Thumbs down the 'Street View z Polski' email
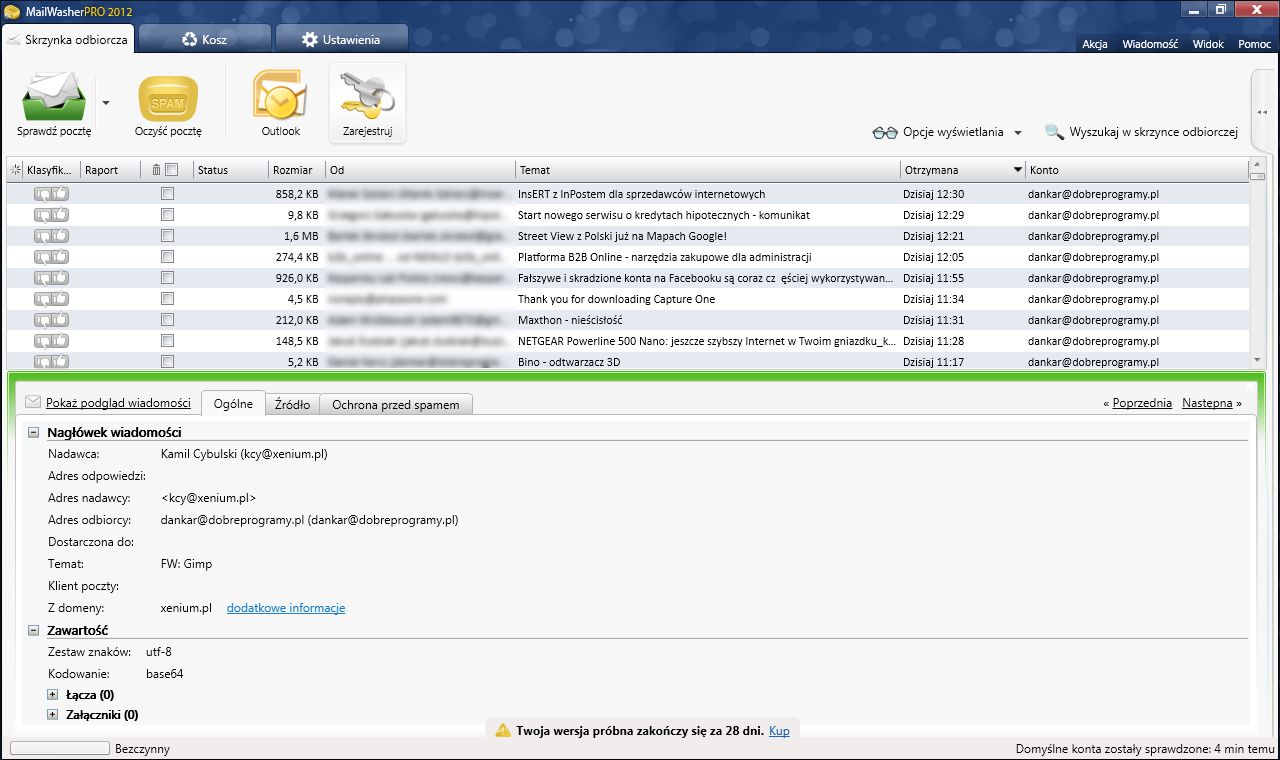 click(x=43, y=236)
